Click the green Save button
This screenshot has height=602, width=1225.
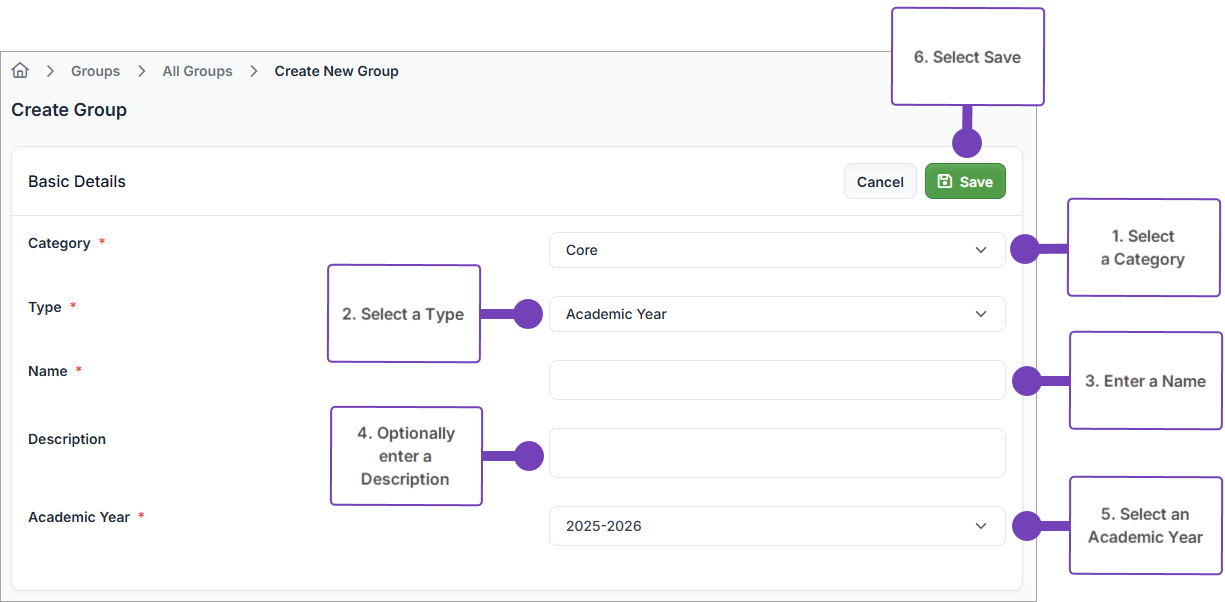pyautogui.click(x=964, y=181)
